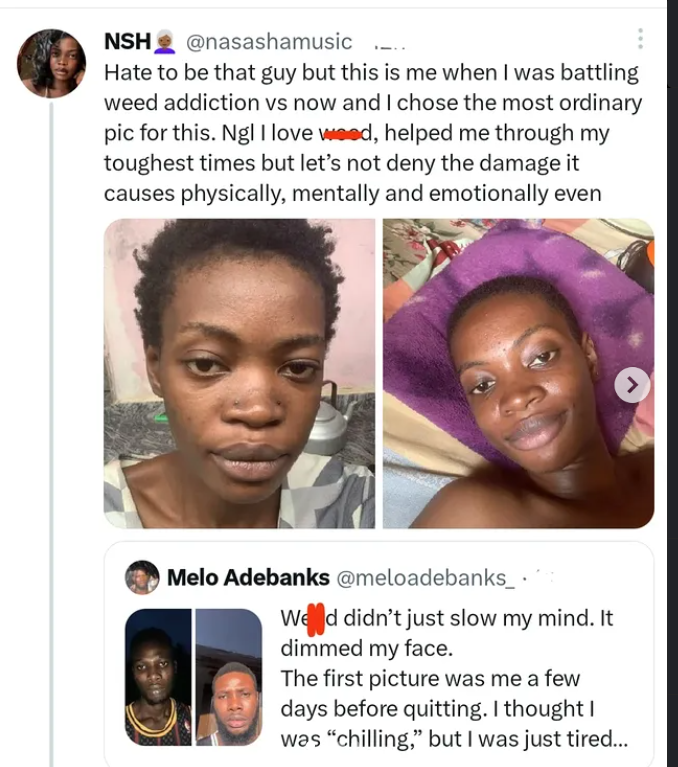
Task: Click the 'The first picture was me' line
Action: coord(430,678)
